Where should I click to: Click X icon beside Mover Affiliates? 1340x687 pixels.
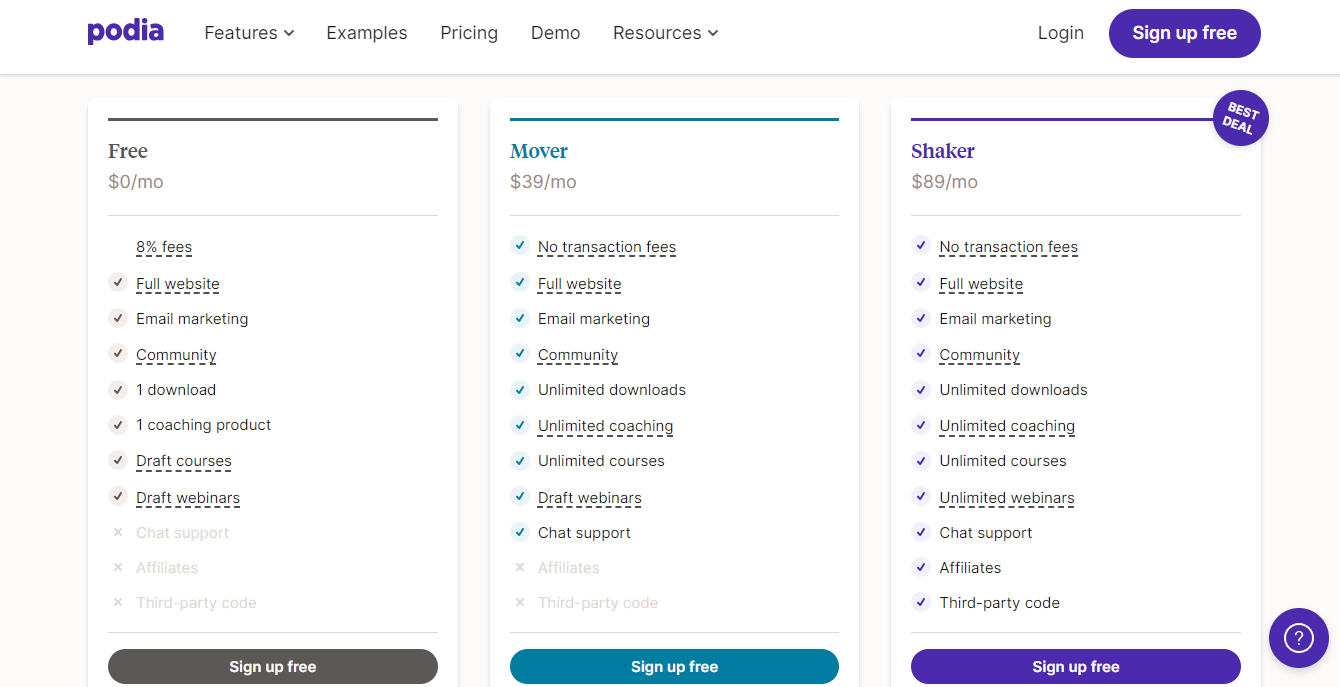tap(519, 568)
